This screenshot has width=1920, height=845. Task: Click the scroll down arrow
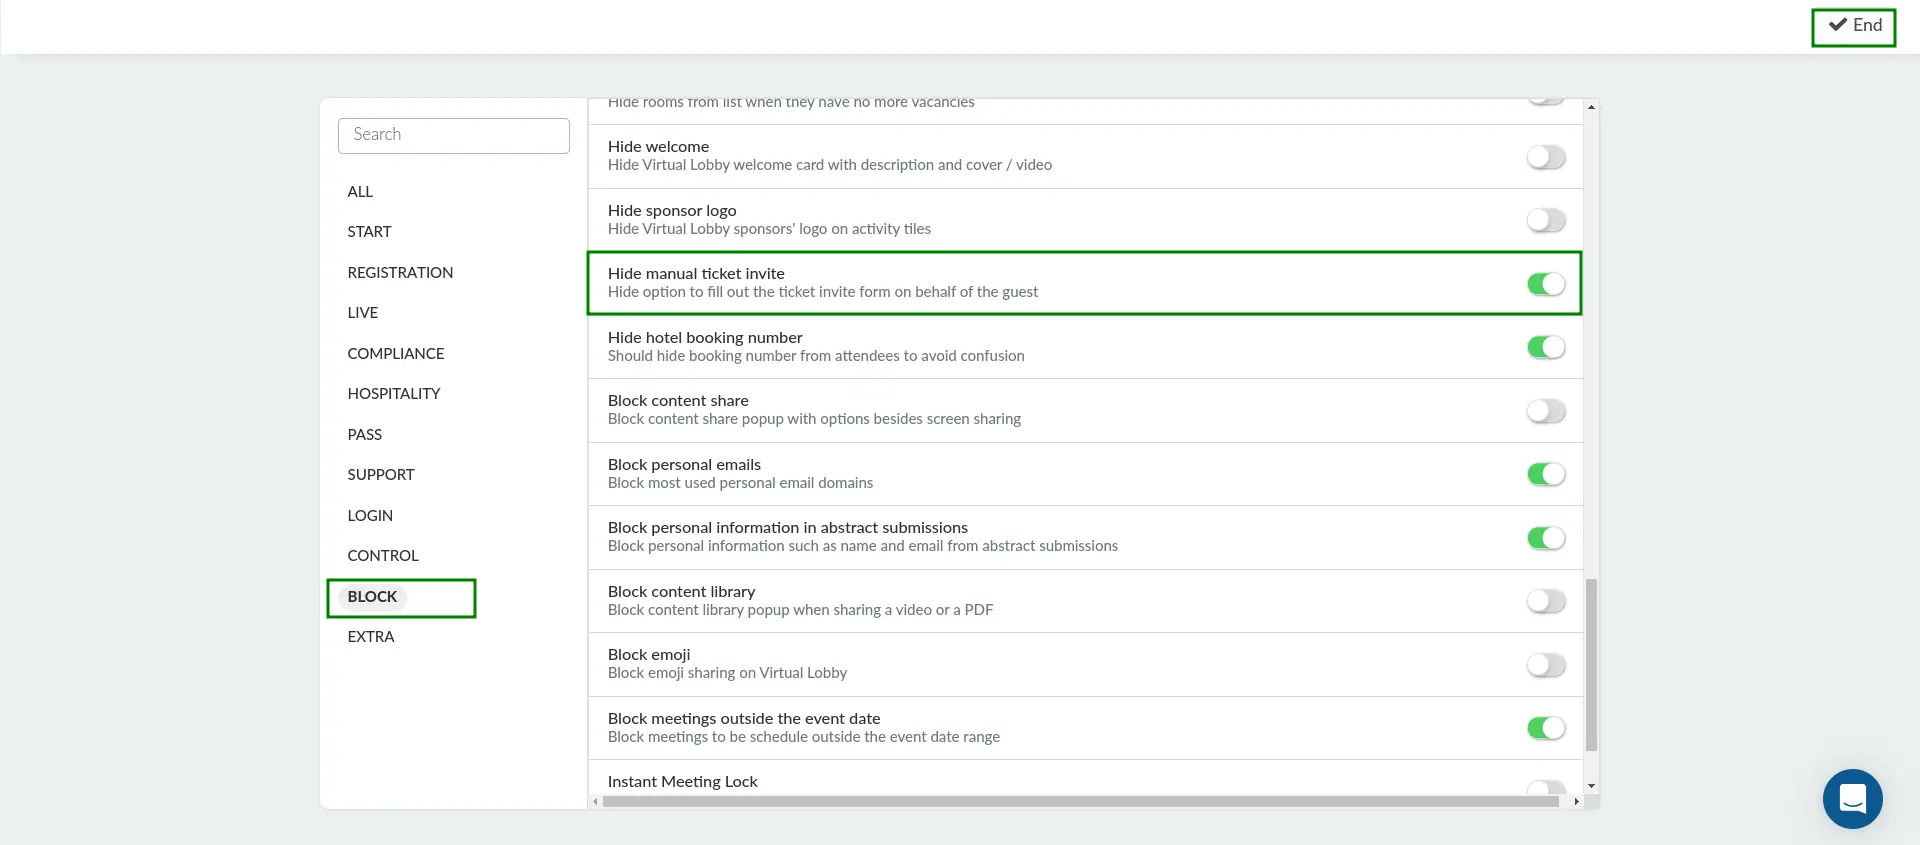pyautogui.click(x=1591, y=787)
